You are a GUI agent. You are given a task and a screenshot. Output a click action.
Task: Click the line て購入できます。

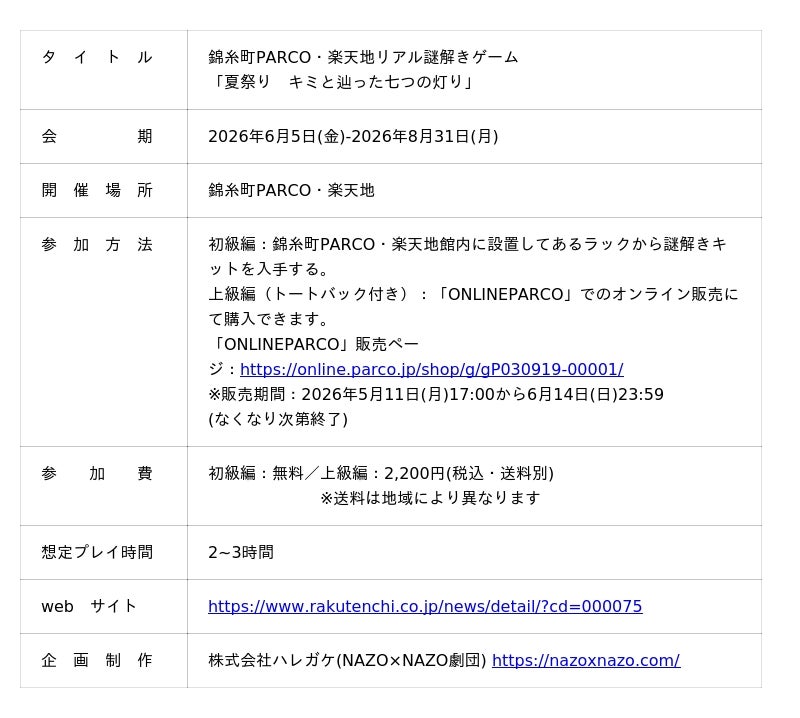pyautogui.click(x=269, y=319)
